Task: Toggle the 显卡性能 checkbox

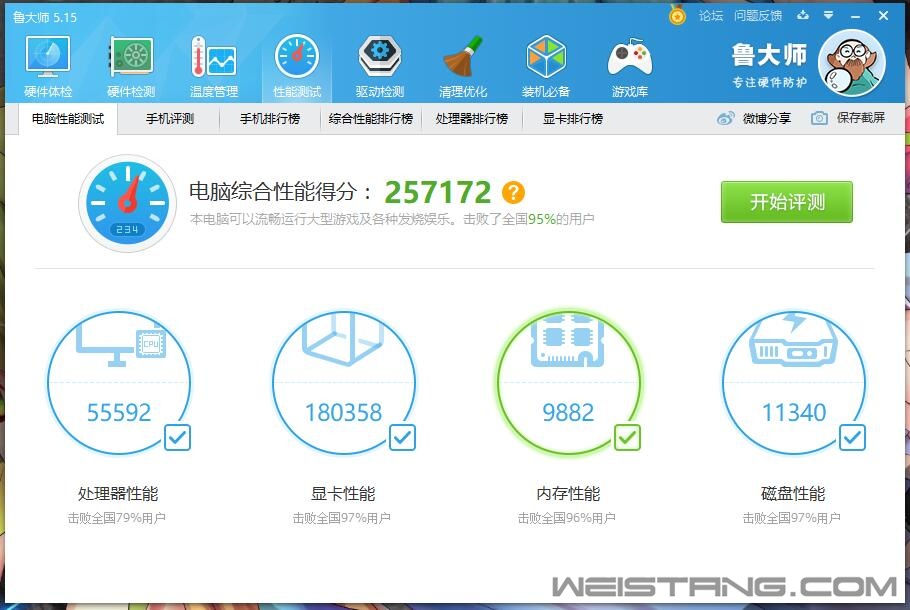Action: (x=402, y=437)
